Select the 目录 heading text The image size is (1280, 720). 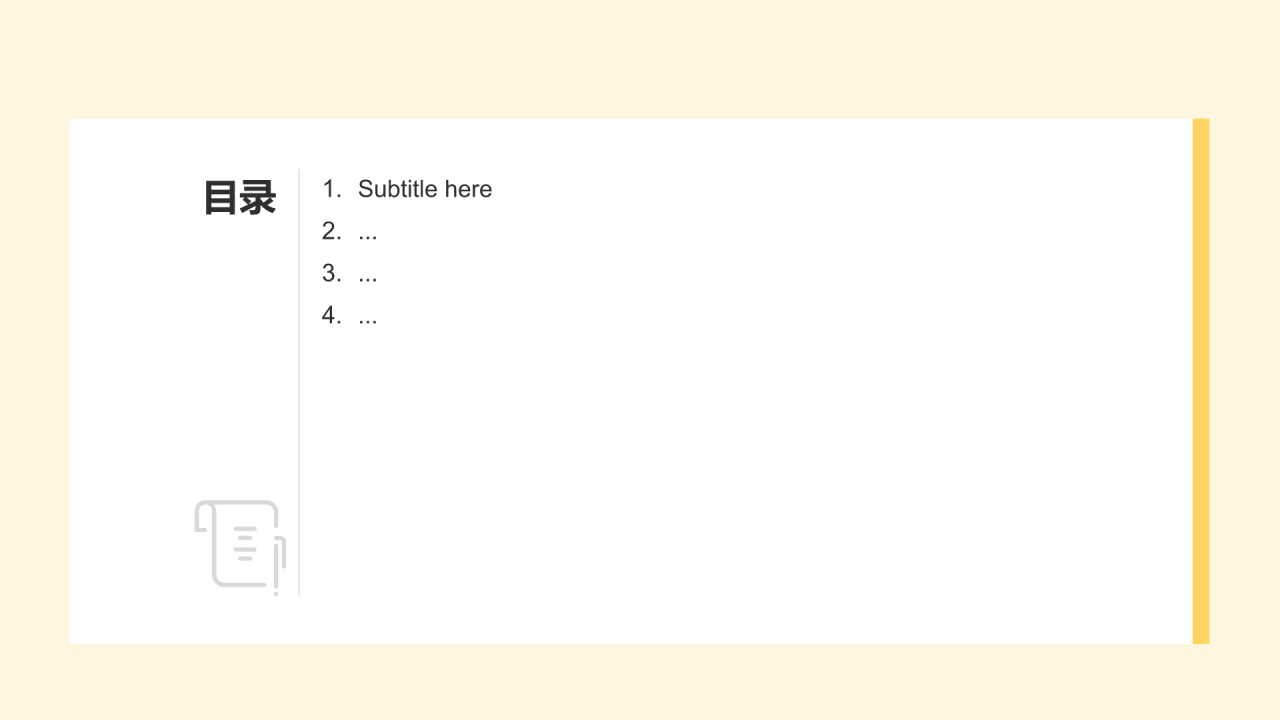(240, 198)
